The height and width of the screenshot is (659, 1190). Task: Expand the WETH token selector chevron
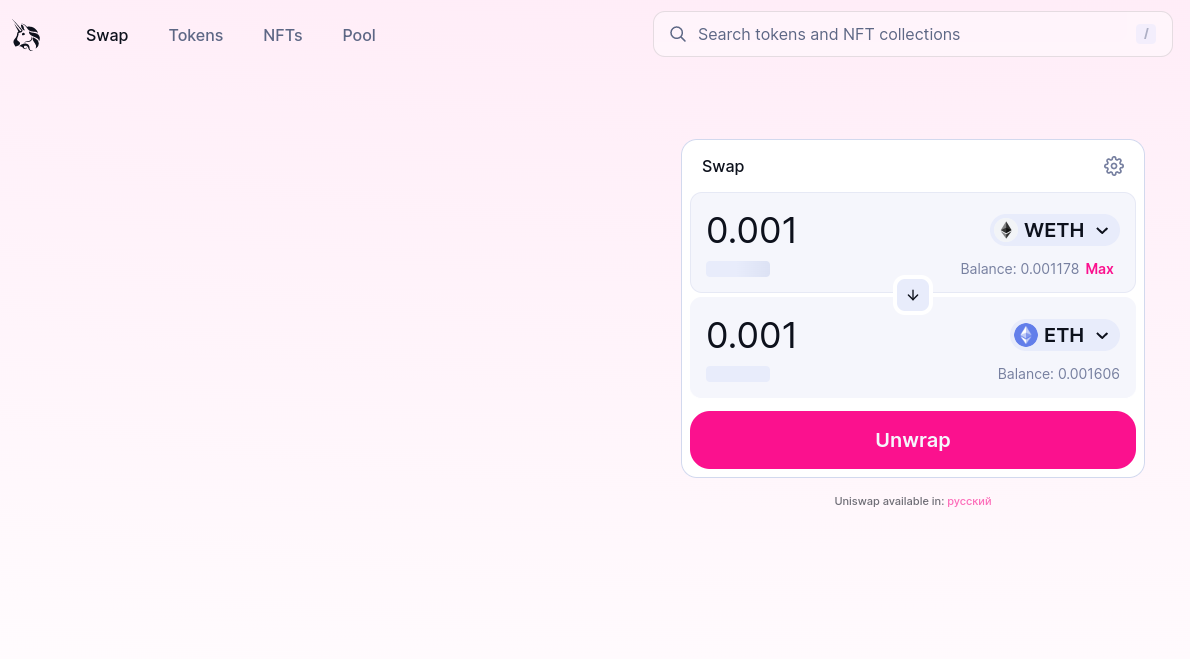[1102, 231]
